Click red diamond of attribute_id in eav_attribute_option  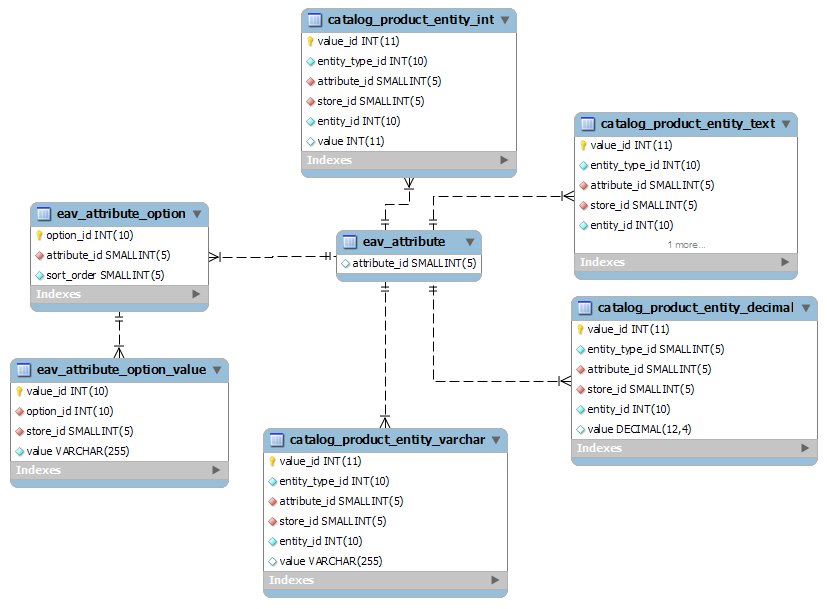pos(39,256)
